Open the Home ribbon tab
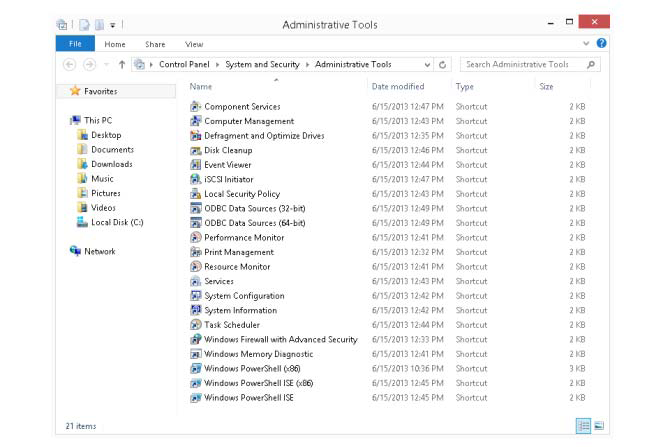The height and width of the screenshot is (447, 670). (115, 44)
